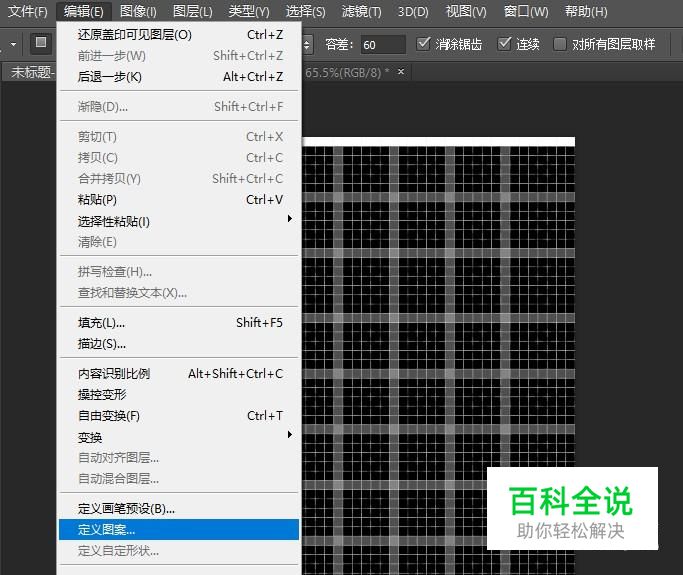683x575 pixels.
Task: Click the new selection mode icon
Action: pos(41,42)
